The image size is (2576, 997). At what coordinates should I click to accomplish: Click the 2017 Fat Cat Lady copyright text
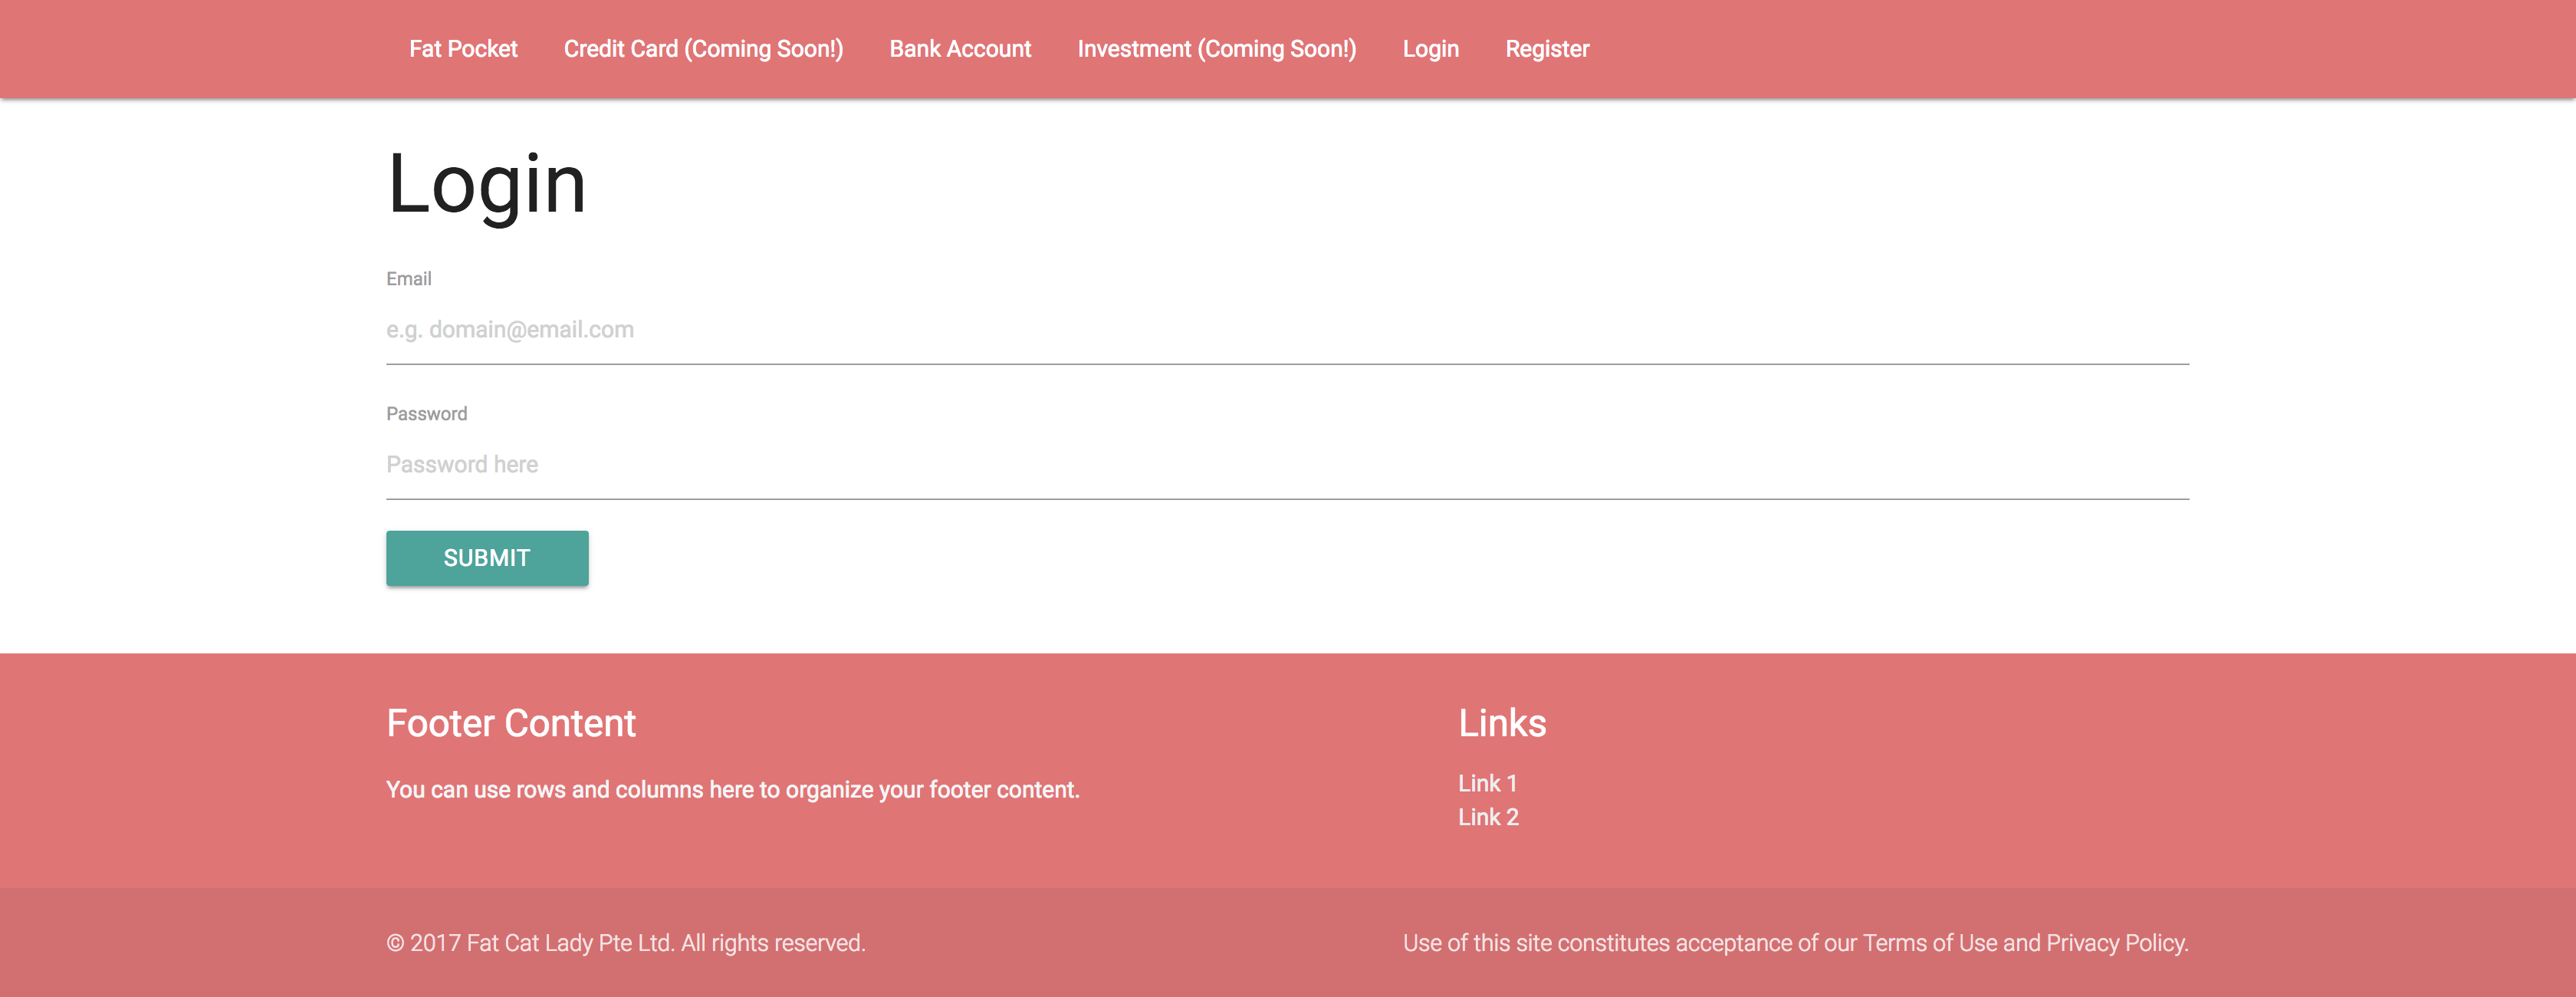tap(625, 943)
